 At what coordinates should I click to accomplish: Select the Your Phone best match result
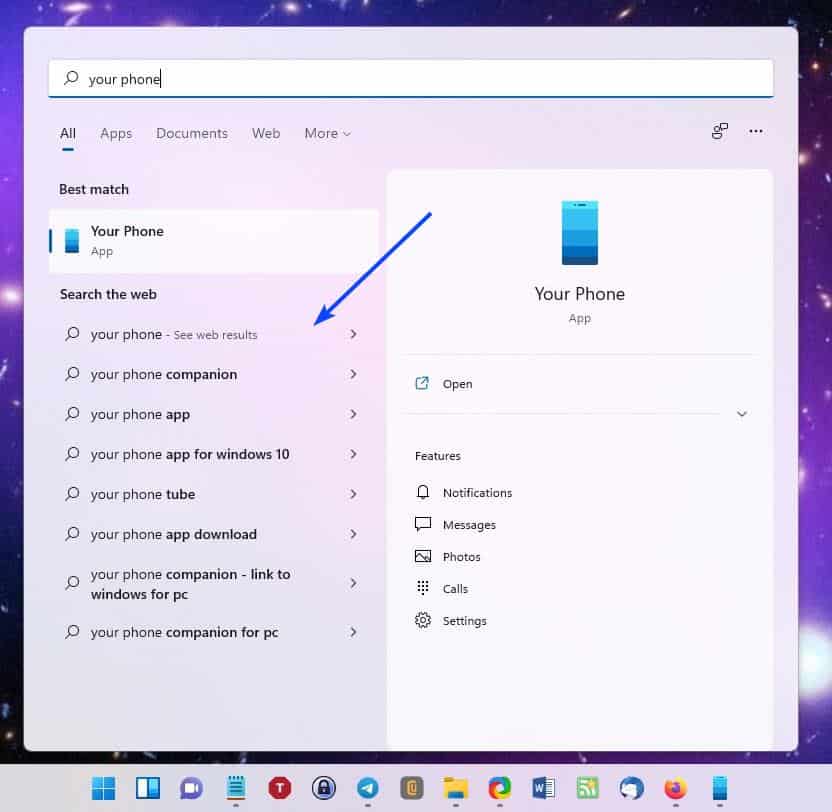pyautogui.click(x=214, y=241)
